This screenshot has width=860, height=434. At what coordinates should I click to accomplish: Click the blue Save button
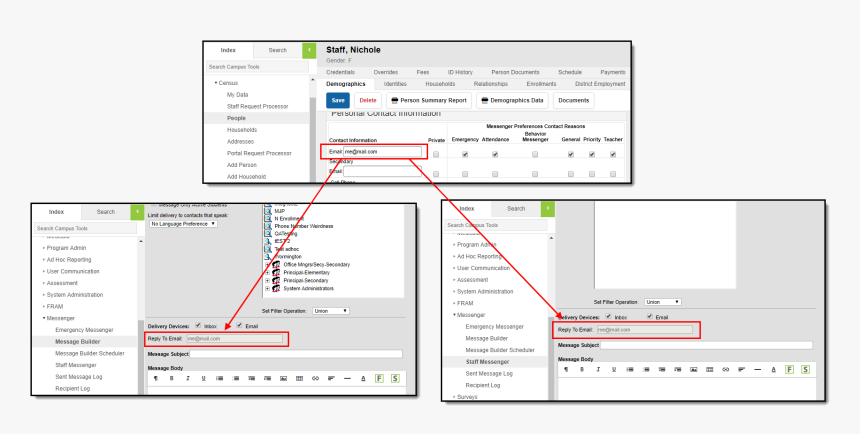(x=338, y=101)
